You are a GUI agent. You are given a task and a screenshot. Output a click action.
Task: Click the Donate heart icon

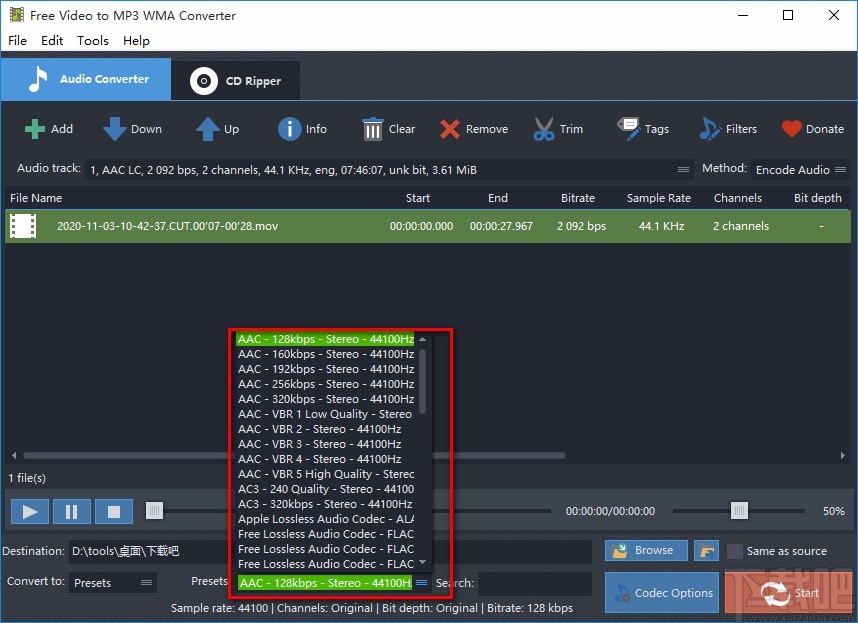point(791,129)
